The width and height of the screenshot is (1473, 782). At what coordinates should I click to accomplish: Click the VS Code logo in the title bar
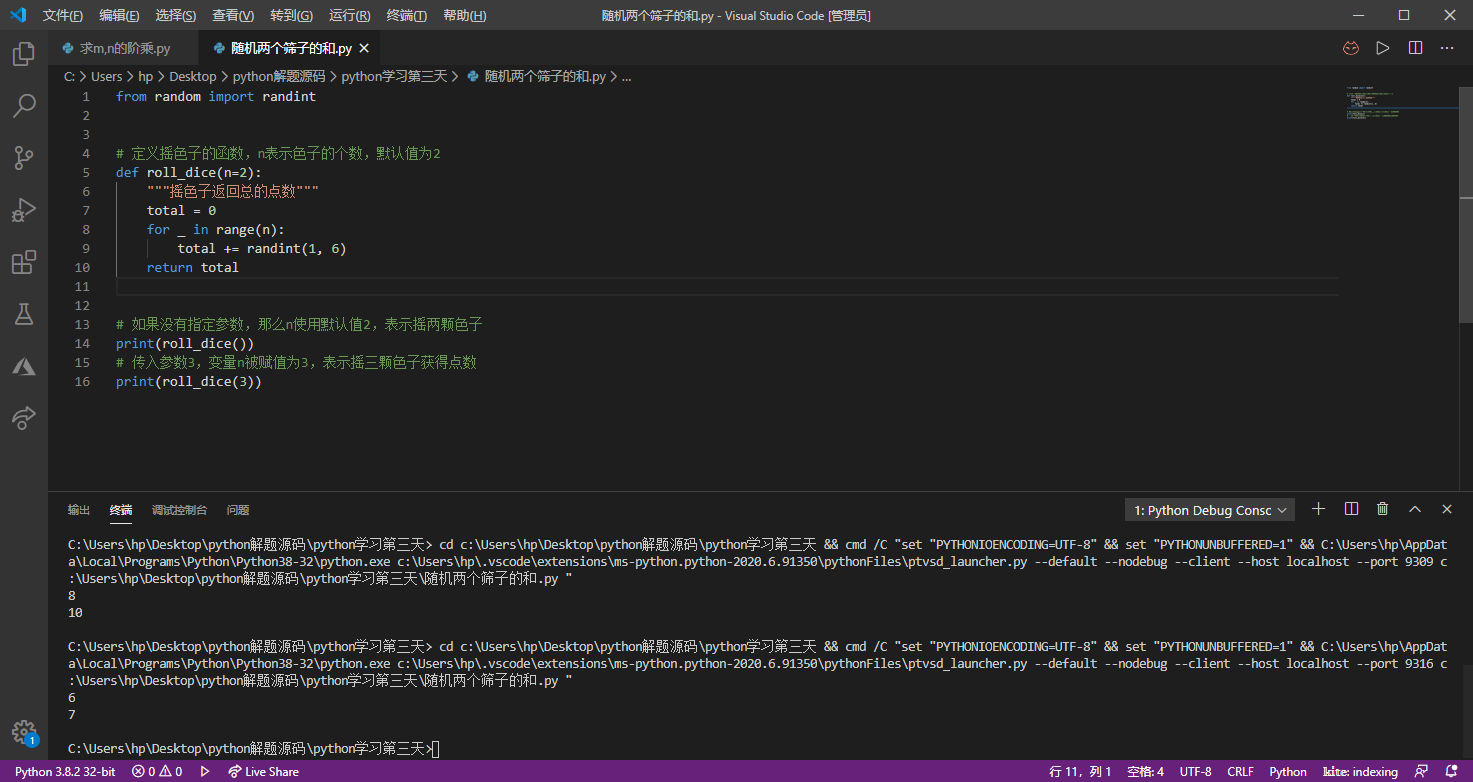[18, 15]
